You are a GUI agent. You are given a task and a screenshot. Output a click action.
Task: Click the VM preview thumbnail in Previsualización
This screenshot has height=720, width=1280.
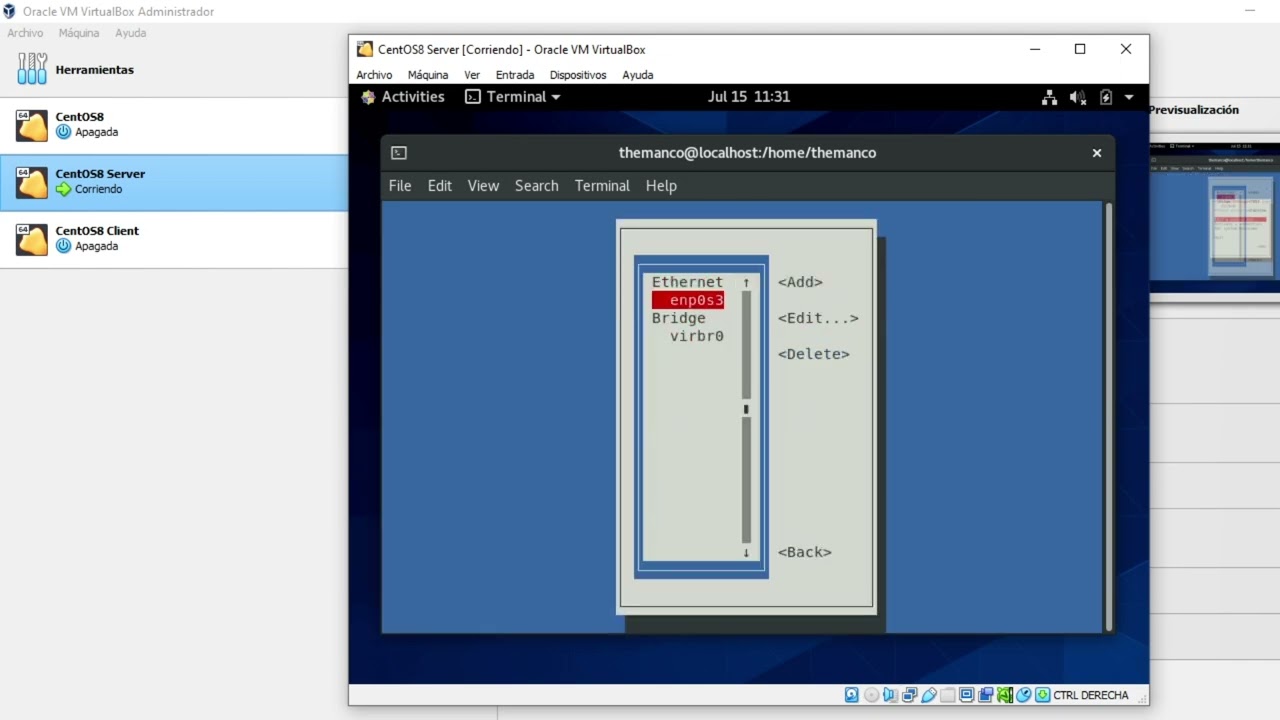pos(1214,217)
